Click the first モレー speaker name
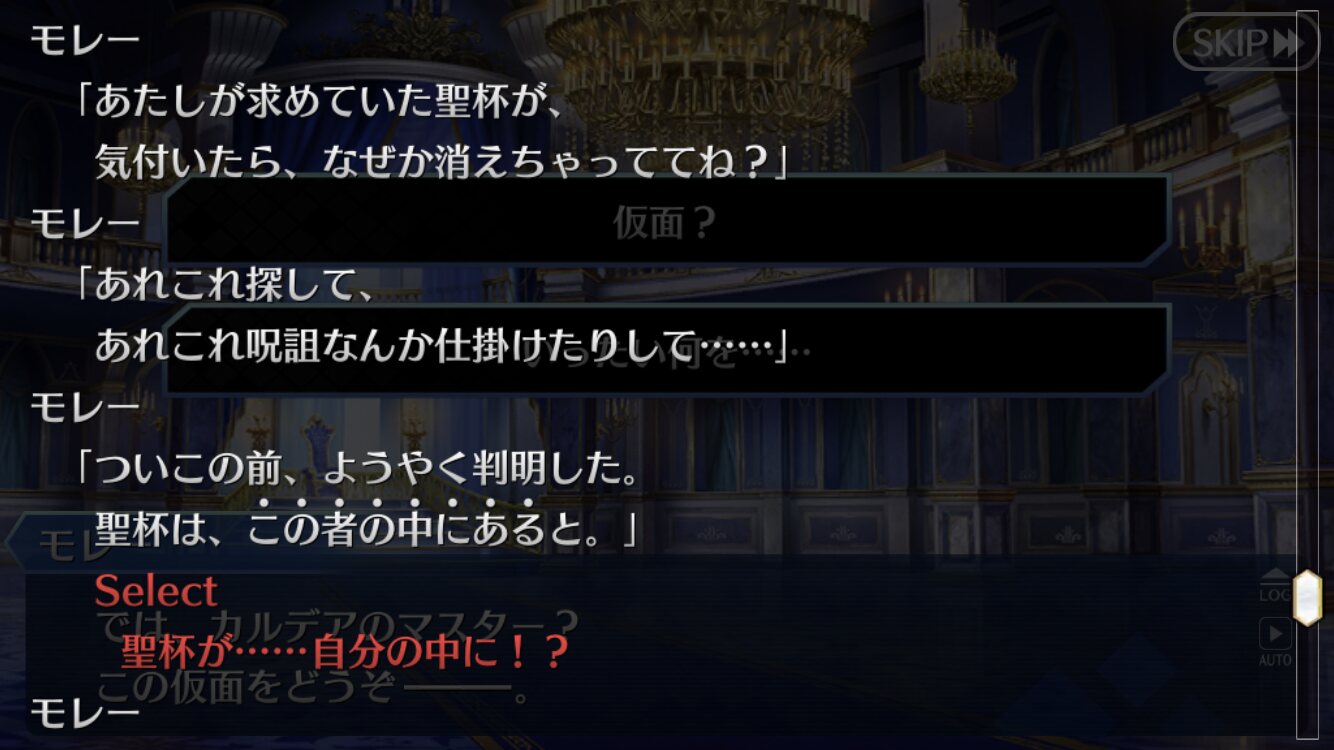The image size is (1334, 750). click(85, 40)
